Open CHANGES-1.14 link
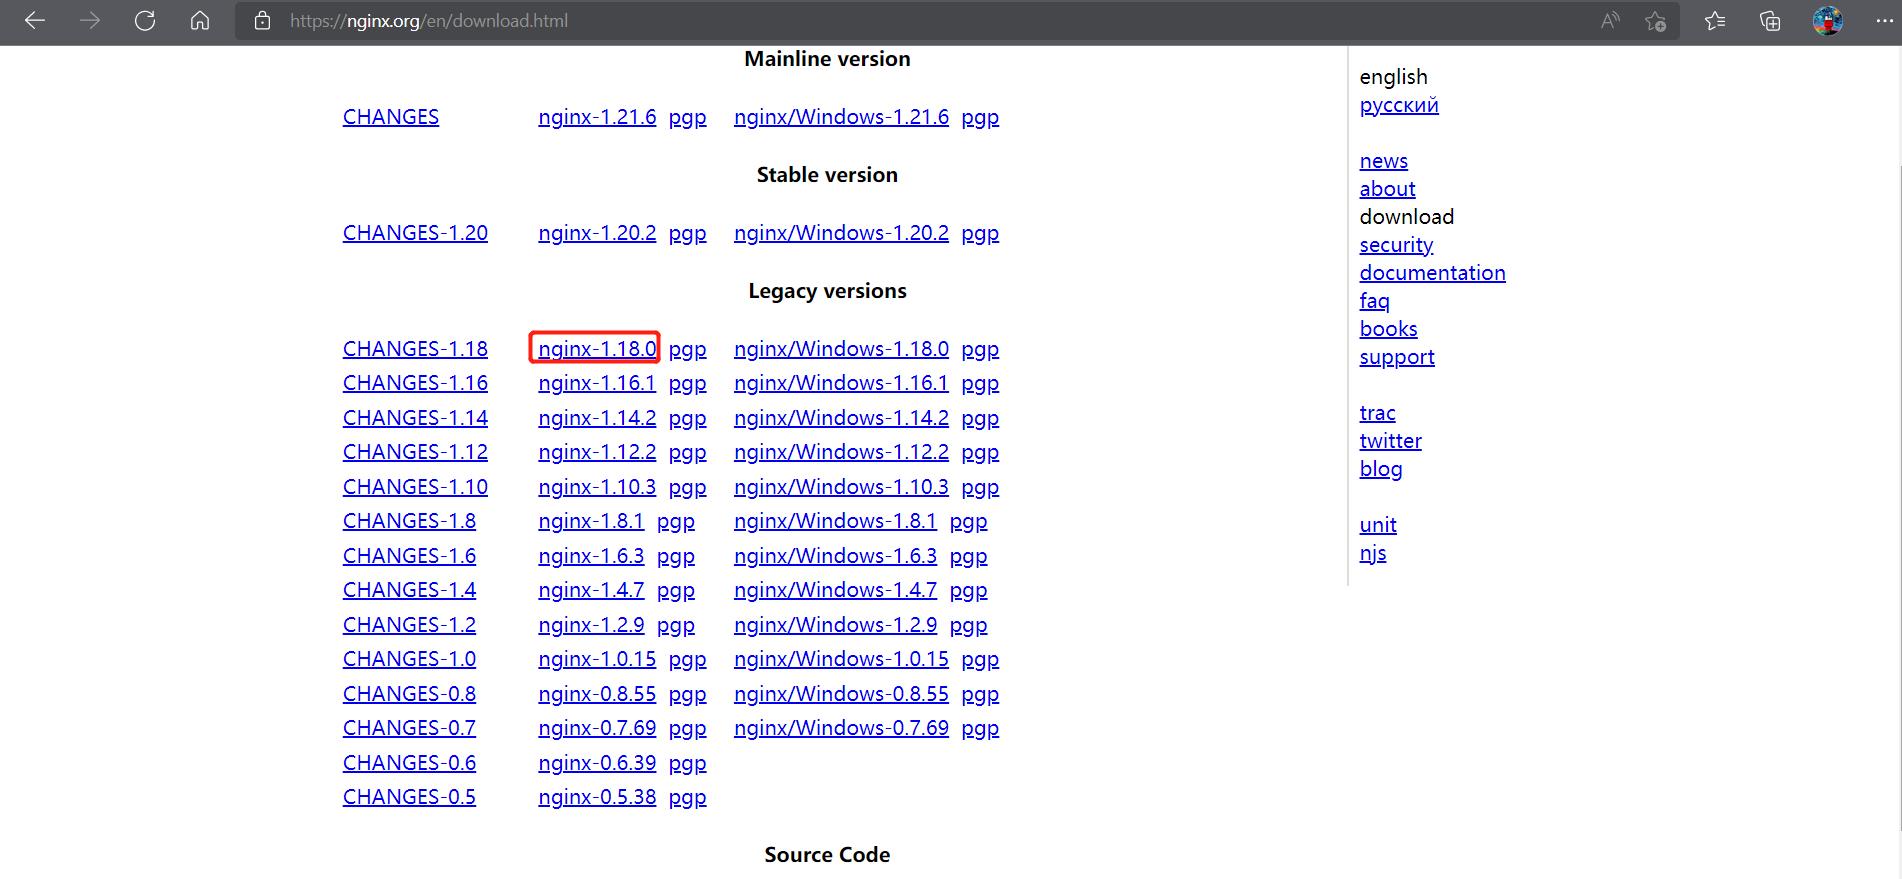This screenshot has width=1902, height=879. 415,418
